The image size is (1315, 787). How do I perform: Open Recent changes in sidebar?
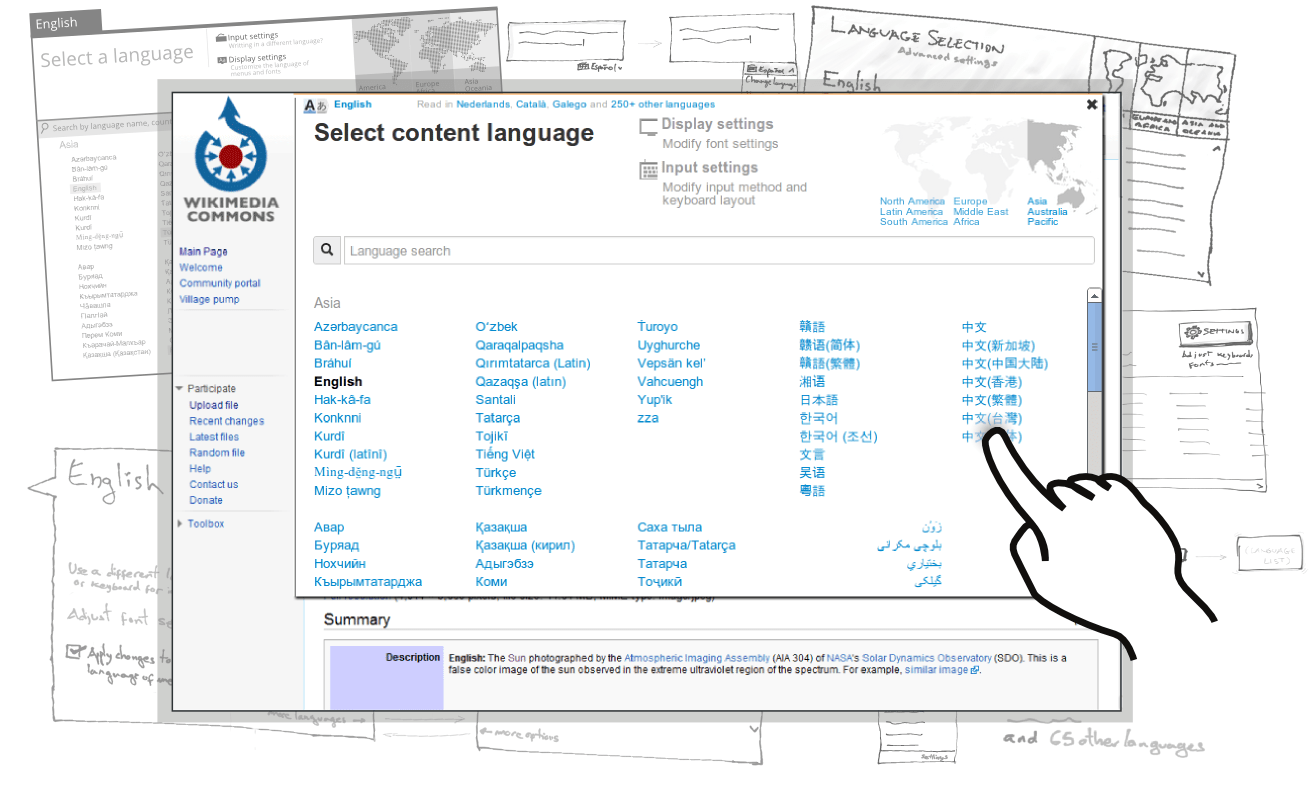227,421
